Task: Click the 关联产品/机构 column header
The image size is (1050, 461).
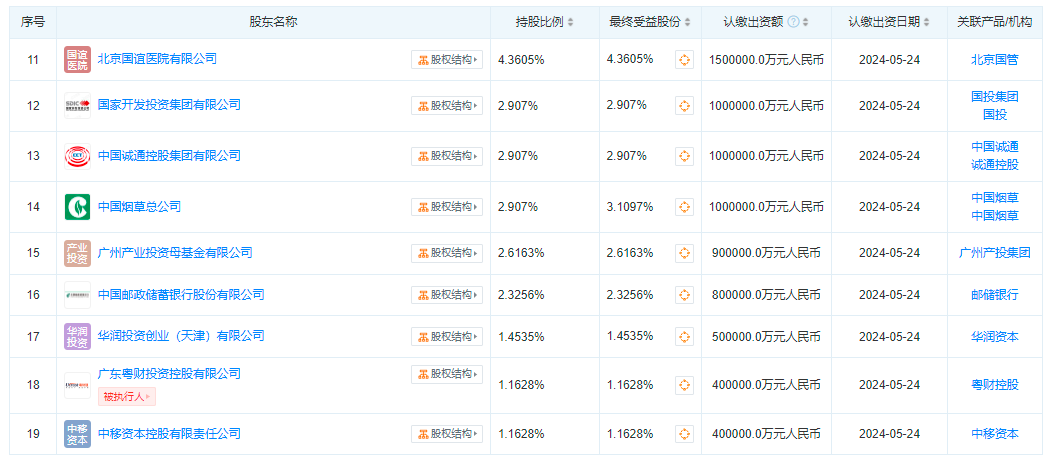Action: coord(994,22)
